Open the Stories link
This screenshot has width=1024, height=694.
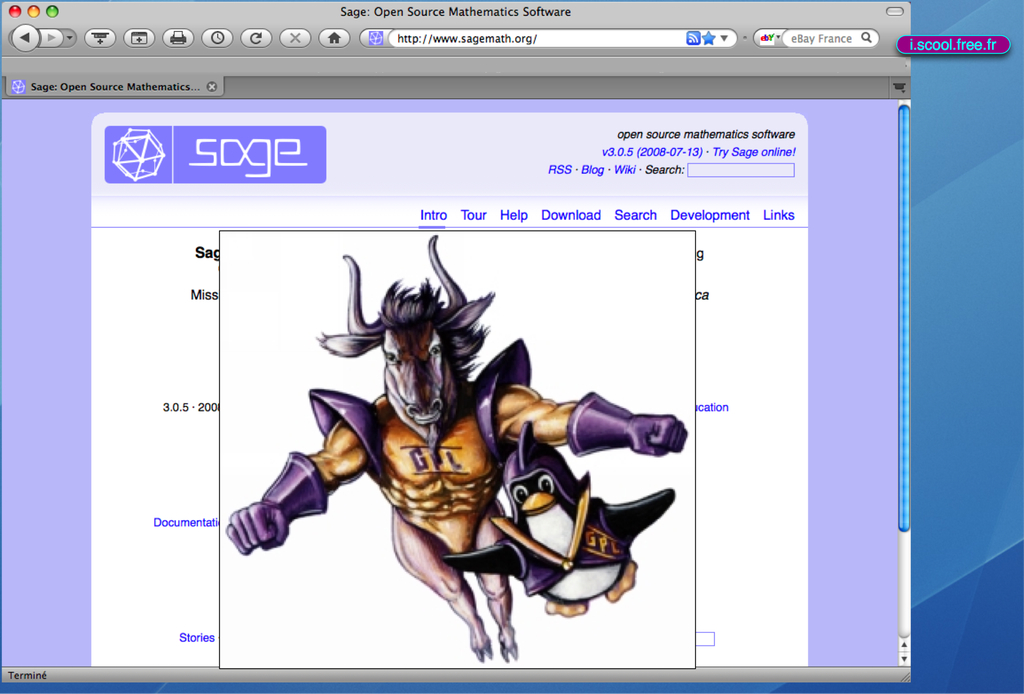[x=197, y=638]
